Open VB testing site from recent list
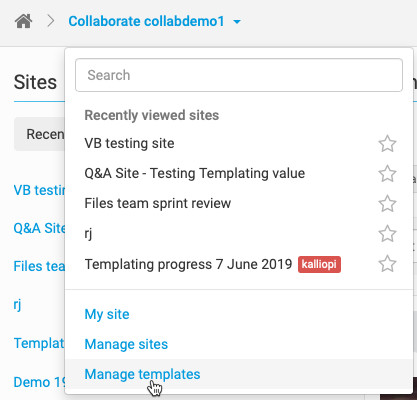The image size is (417, 400). click(129, 143)
